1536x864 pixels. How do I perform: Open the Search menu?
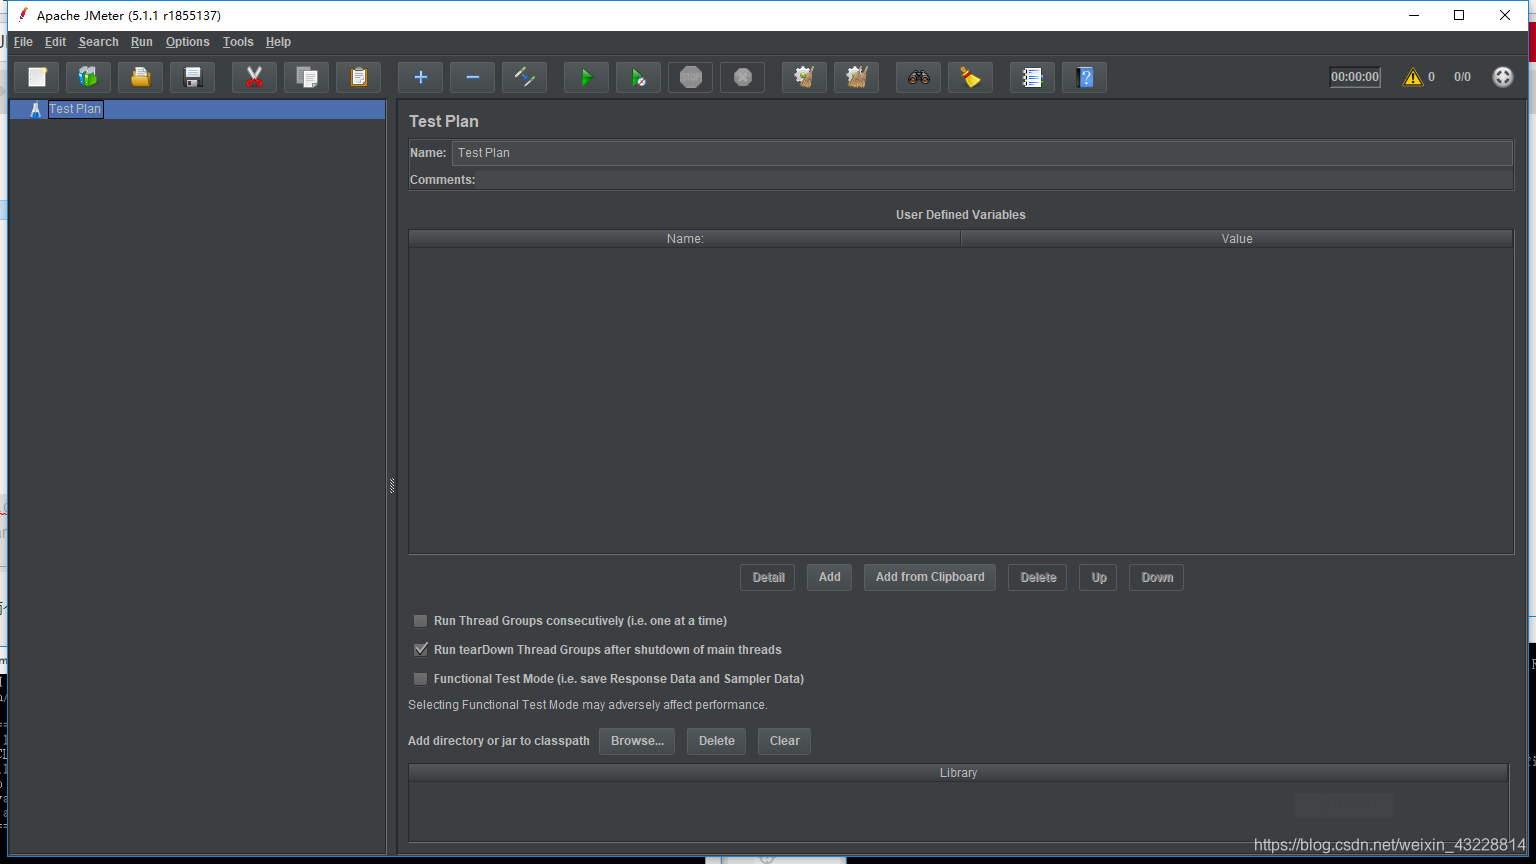coord(98,42)
